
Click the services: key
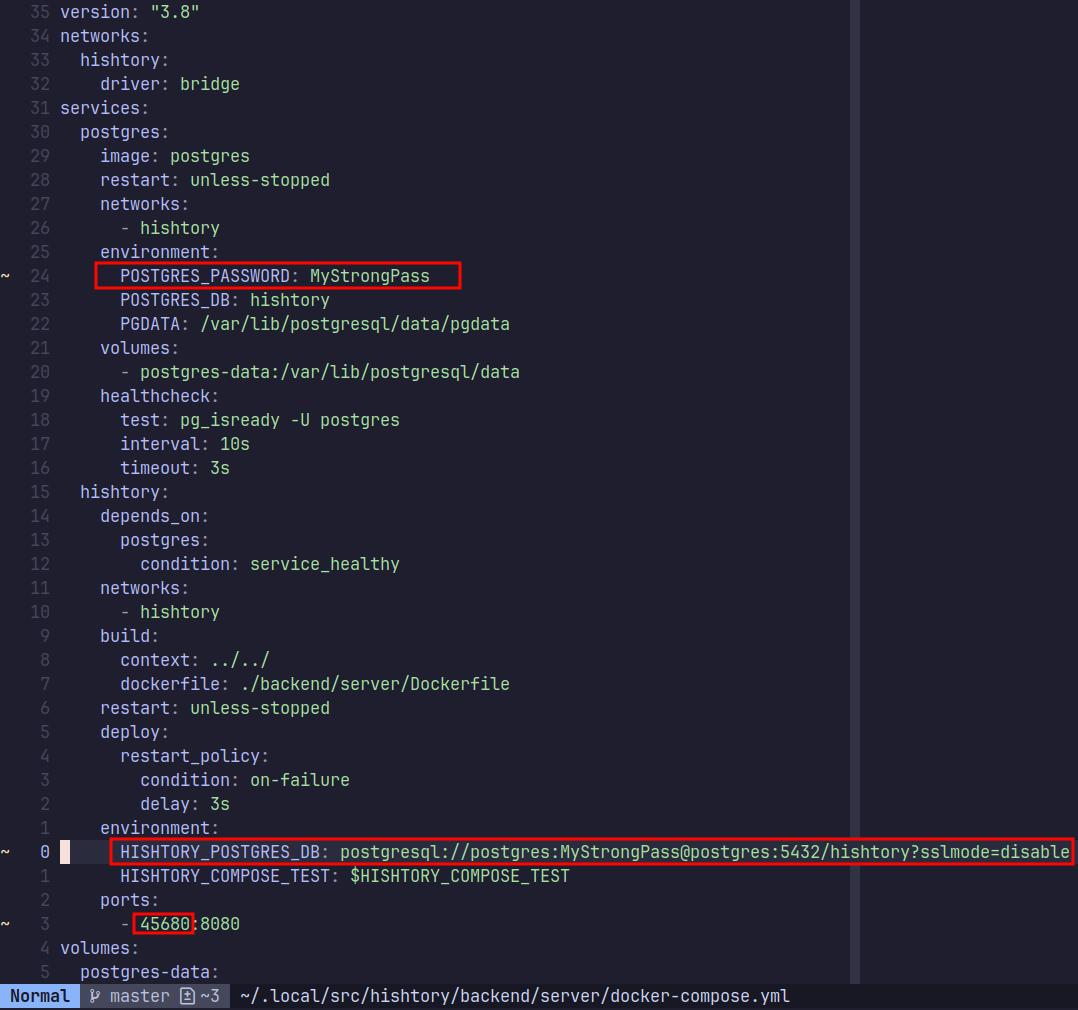point(104,108)
